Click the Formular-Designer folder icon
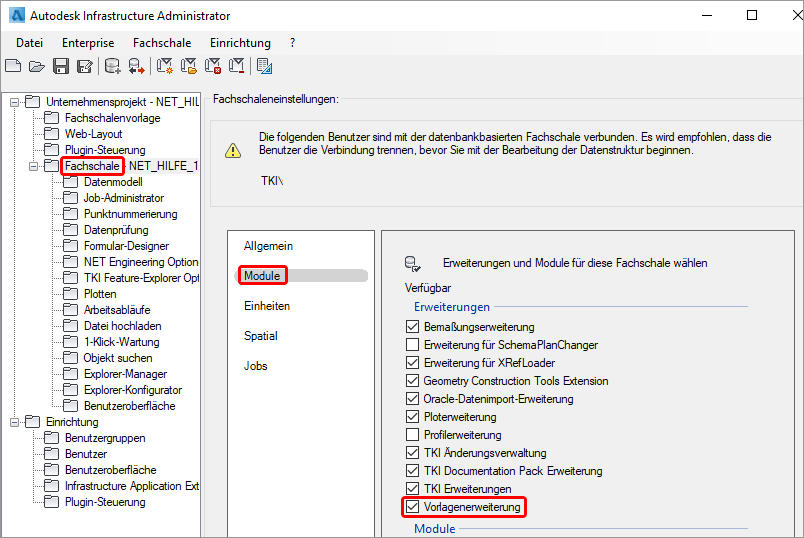 pos(70,246)
